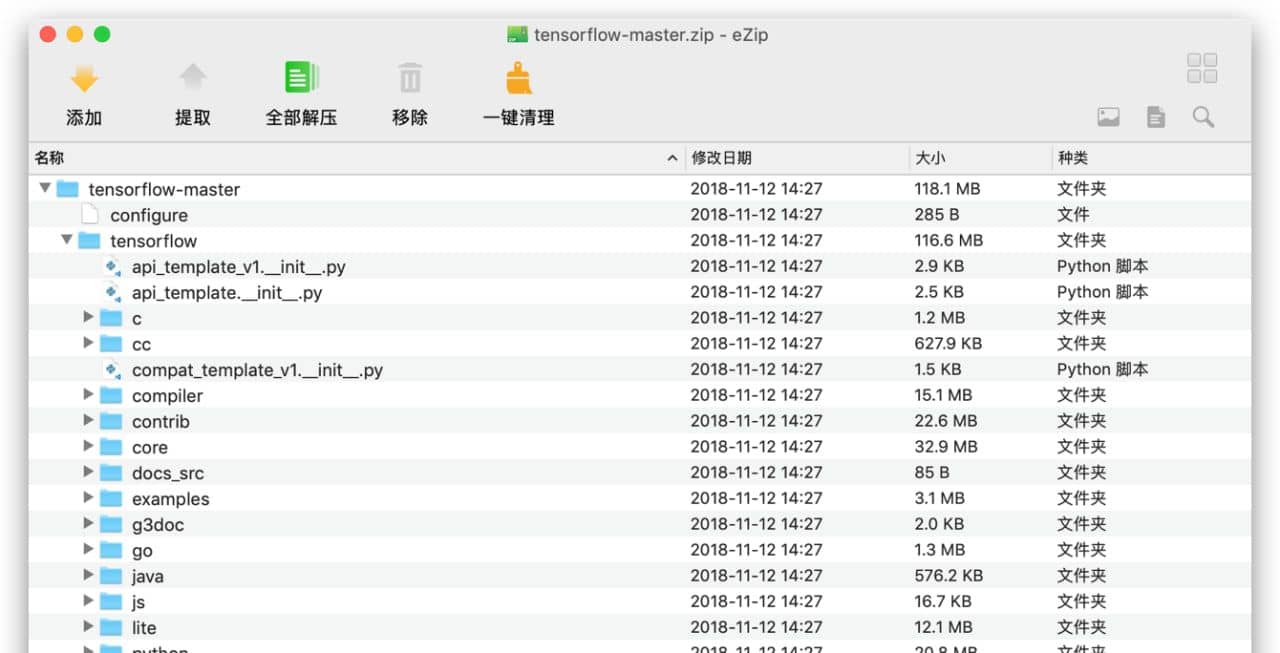Select the configure file row
This screenshot has width=1280, height=653.
coord(640,214)
